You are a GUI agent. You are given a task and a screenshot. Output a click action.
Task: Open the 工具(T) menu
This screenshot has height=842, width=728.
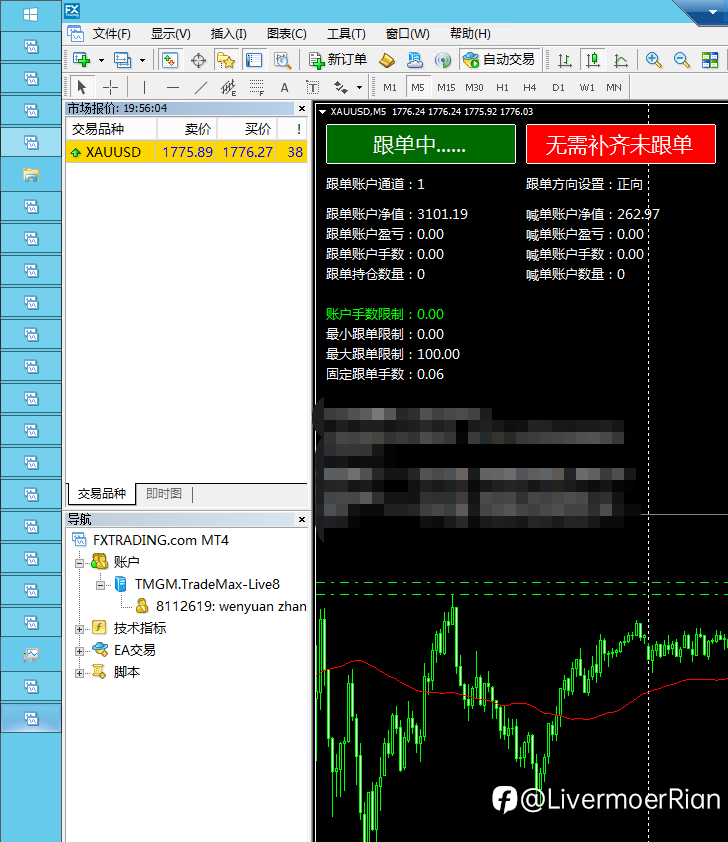click(346, 34)
